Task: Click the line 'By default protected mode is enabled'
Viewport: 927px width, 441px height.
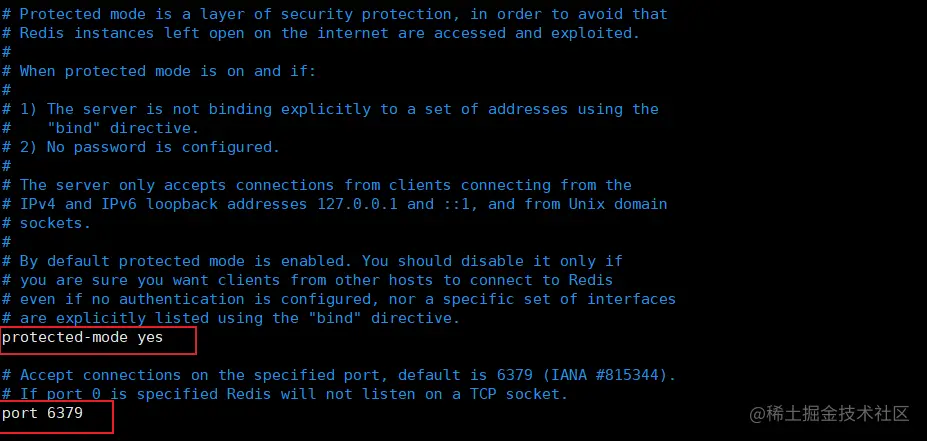Action: click(313, 261)
